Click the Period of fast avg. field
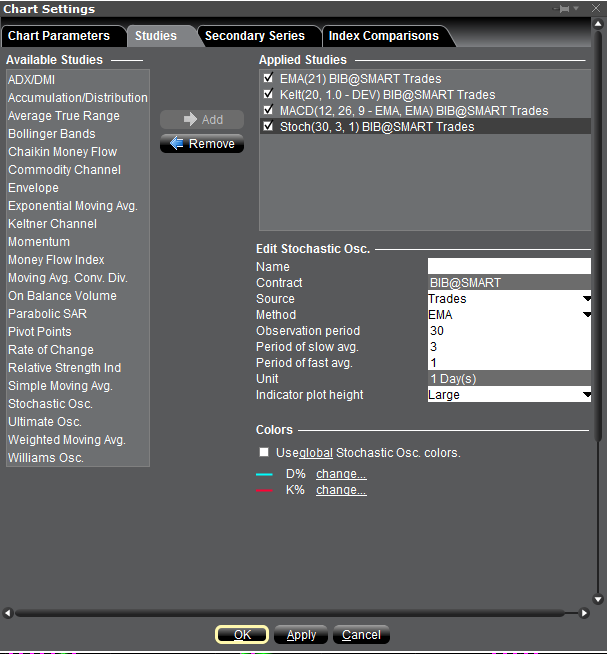This screenshot has height=654, width=607. 509,362
